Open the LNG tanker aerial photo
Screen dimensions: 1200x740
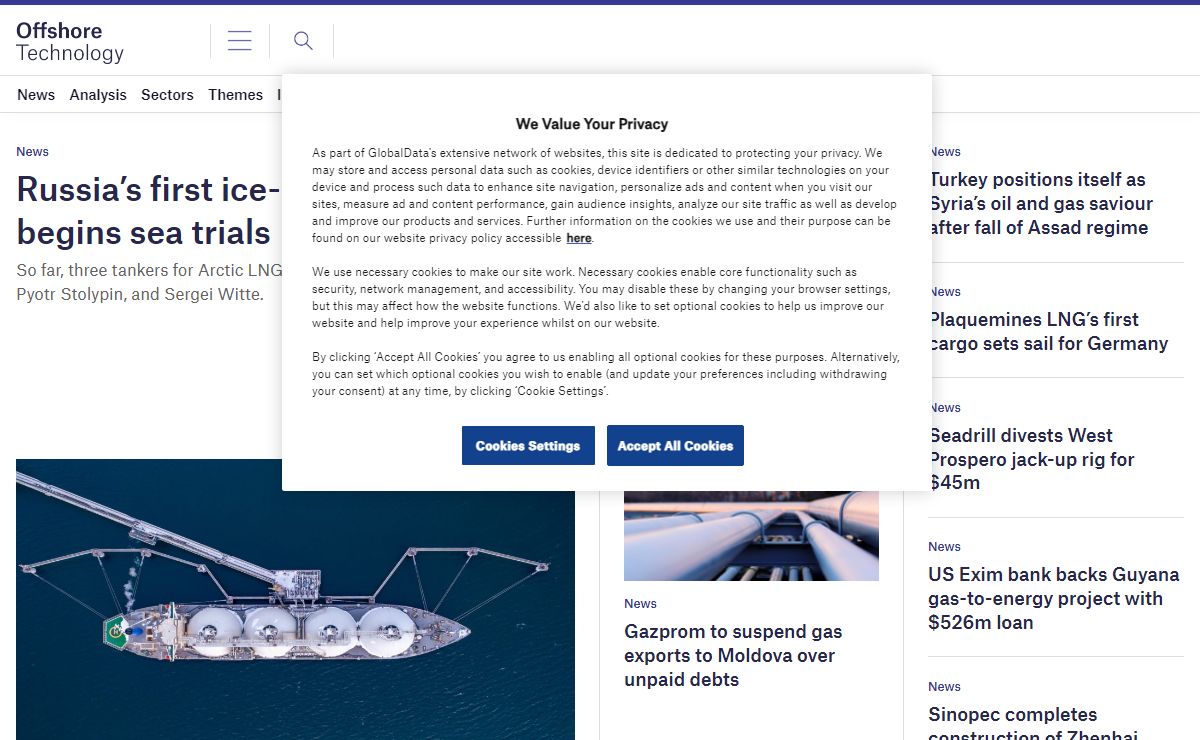(x=295, y=599)
